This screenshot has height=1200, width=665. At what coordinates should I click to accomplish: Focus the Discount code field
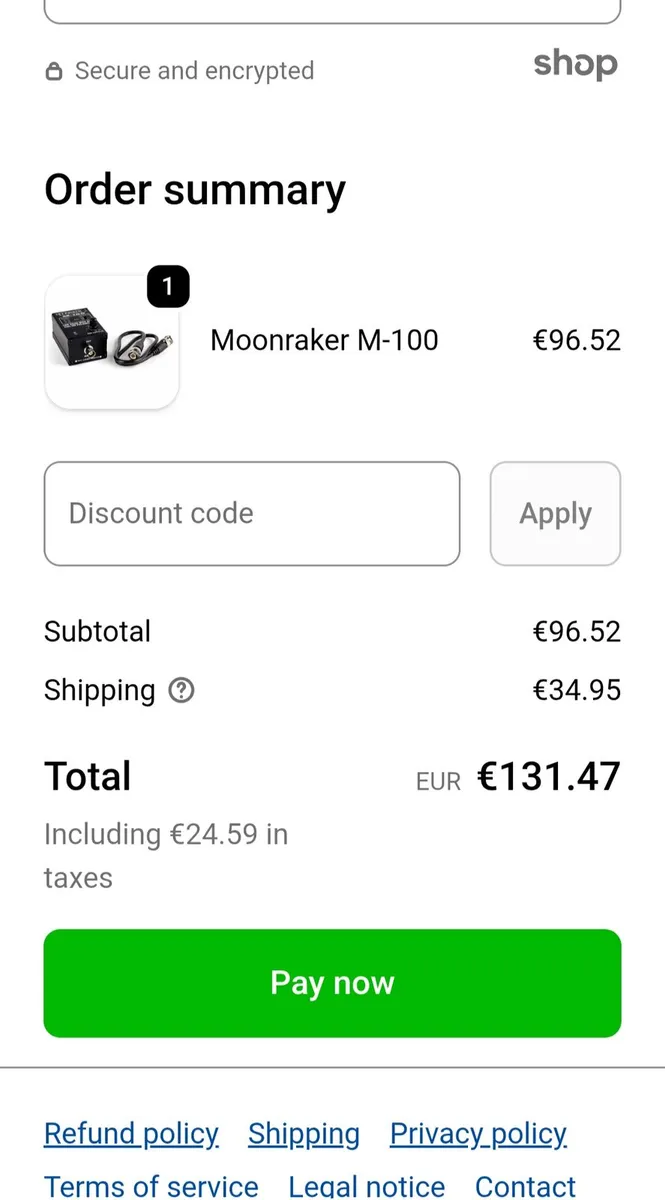click(x=252, y=513)
